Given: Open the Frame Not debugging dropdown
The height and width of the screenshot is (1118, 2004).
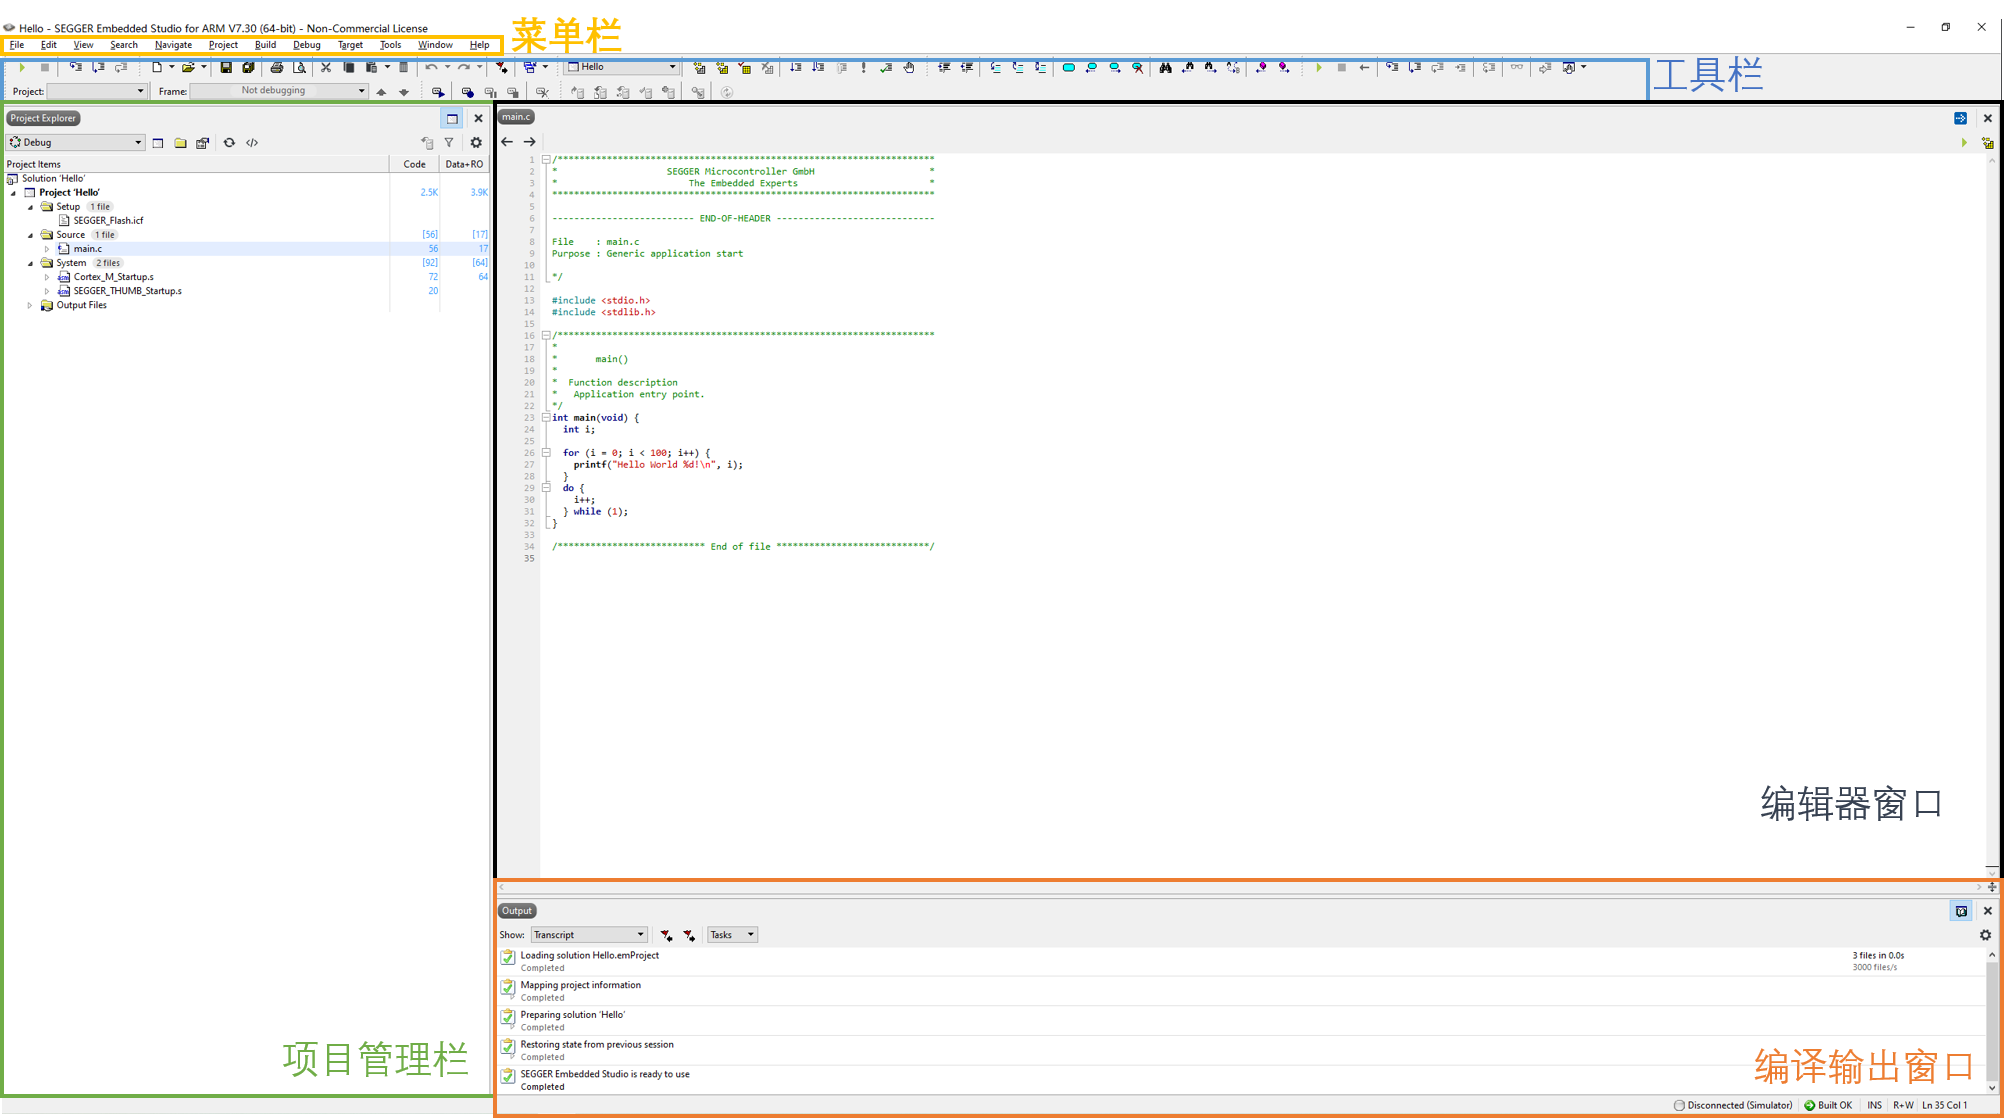Looking at the screenshot, I should coord(278,91).
